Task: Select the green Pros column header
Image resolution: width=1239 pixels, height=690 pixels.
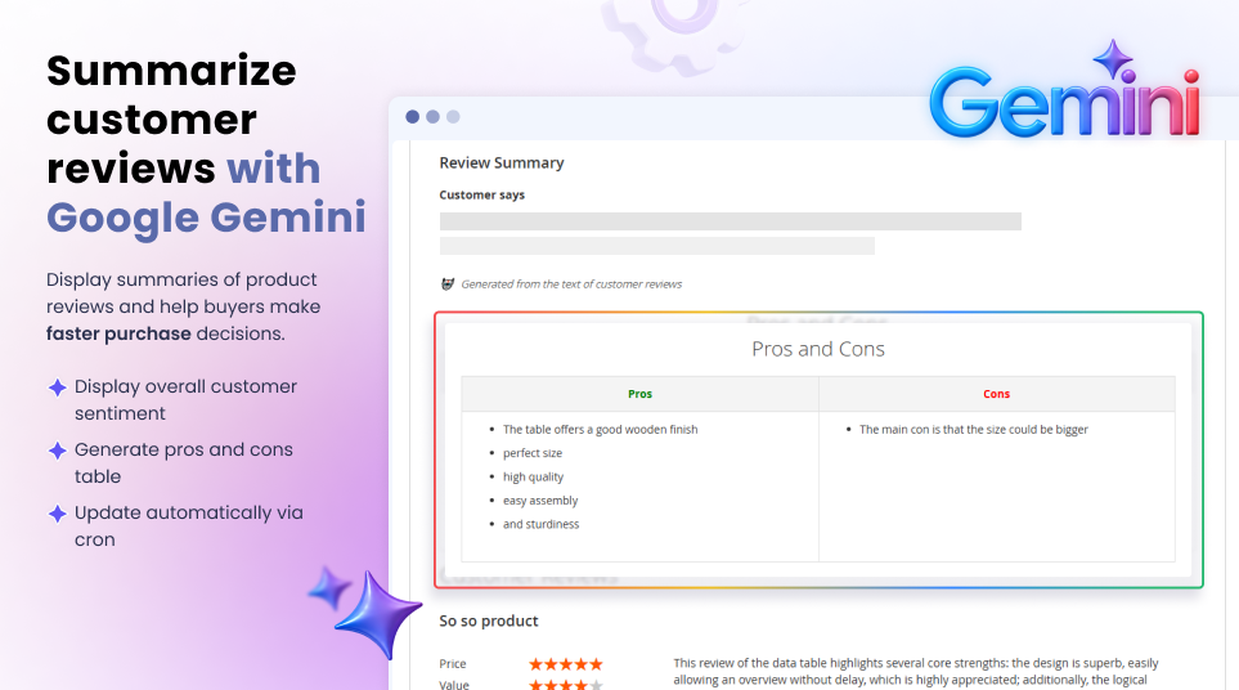Action: click(x=640, y=394)
